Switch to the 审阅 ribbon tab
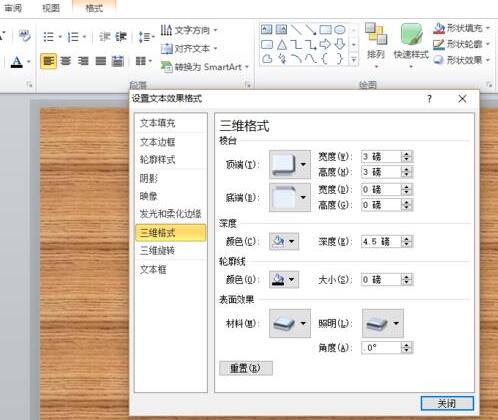 pyautogui.click(x=13, y=8)
